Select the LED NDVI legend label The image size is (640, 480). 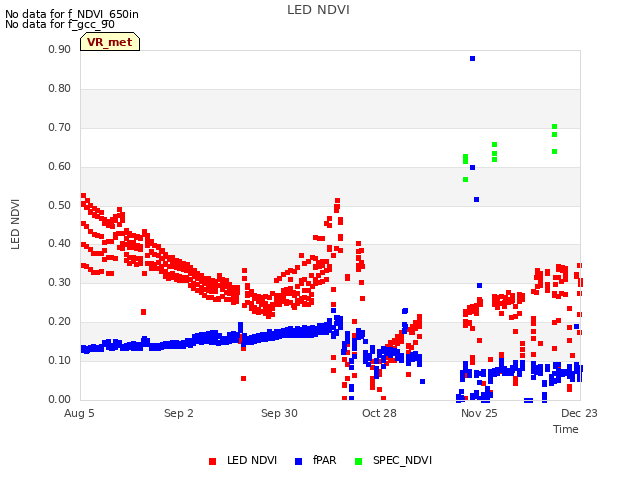coord(252,460)
